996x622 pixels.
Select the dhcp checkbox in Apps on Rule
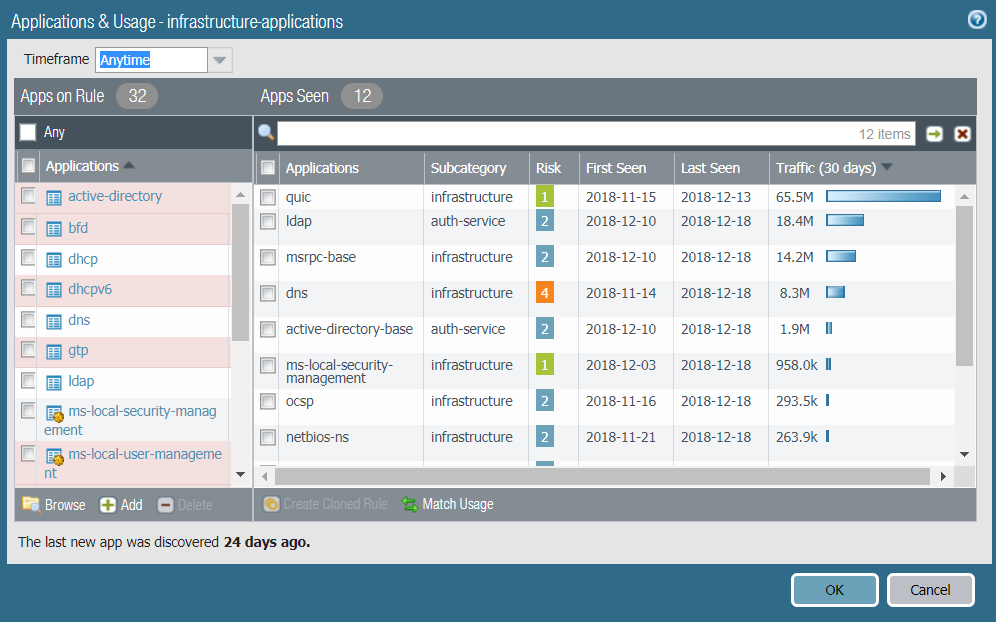[x=28, y=259]
